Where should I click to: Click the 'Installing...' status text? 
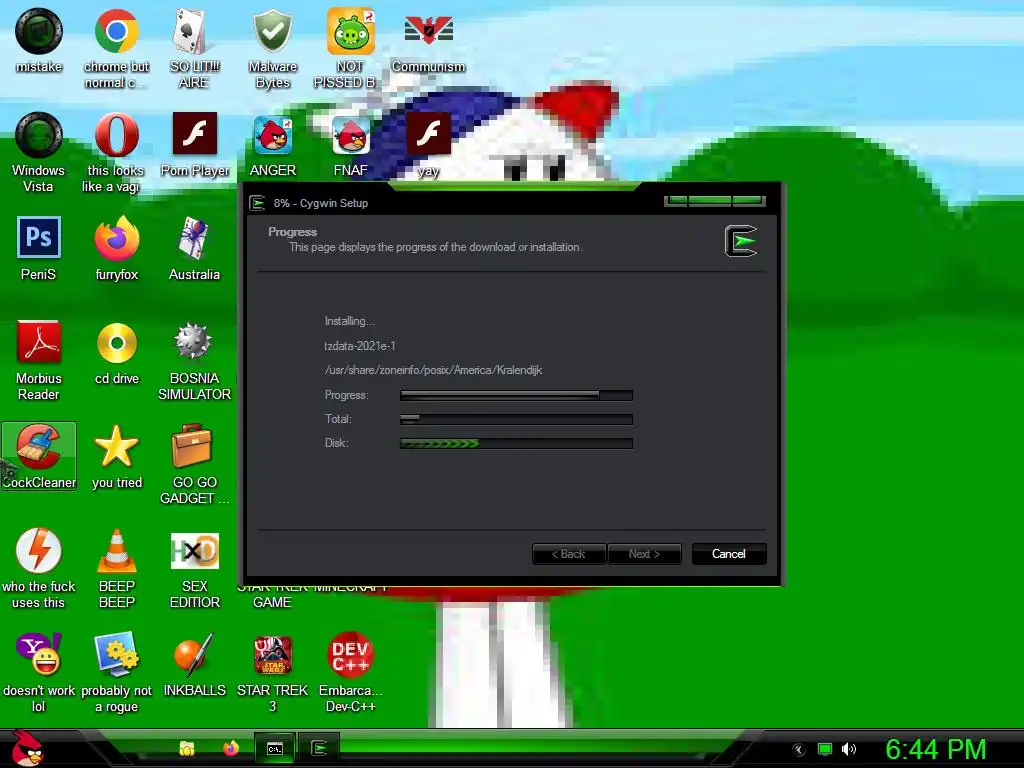(349, 321)
